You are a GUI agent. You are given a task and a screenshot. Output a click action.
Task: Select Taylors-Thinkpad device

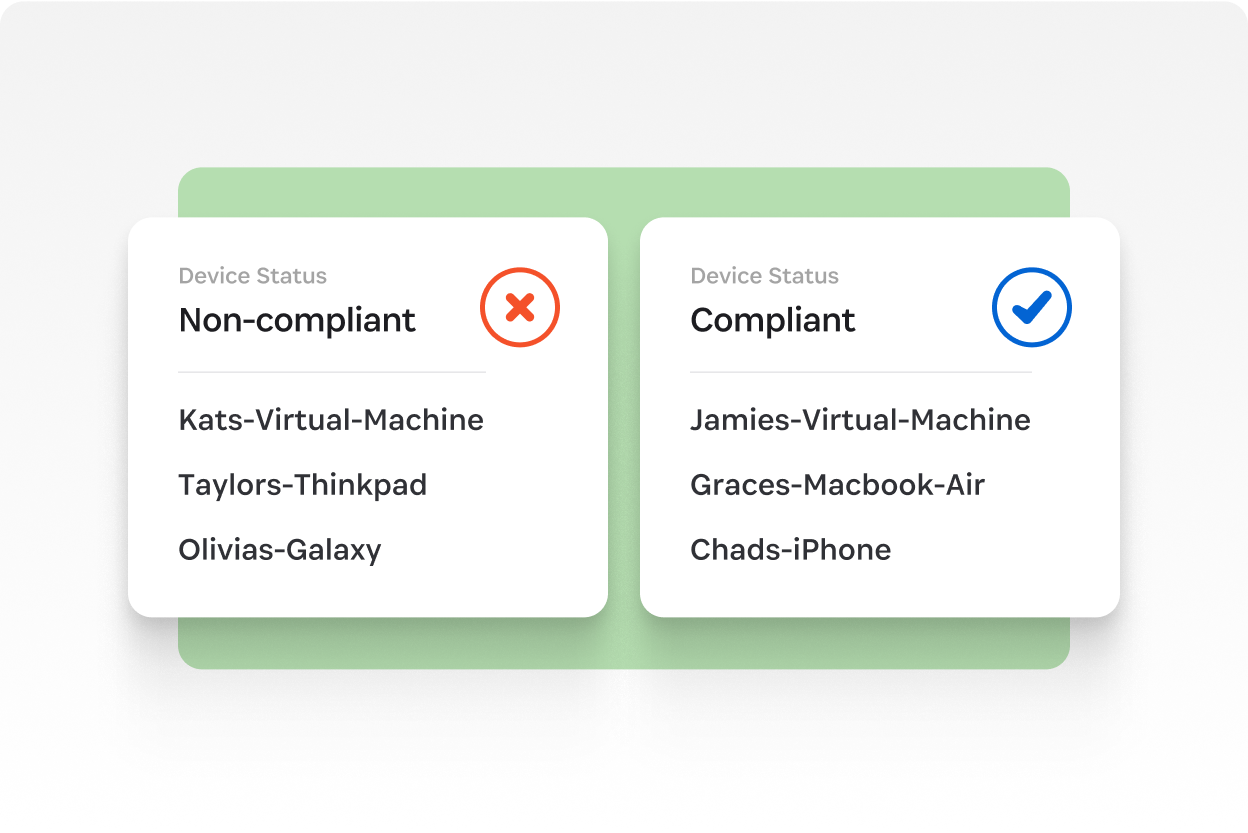[303, 485]
